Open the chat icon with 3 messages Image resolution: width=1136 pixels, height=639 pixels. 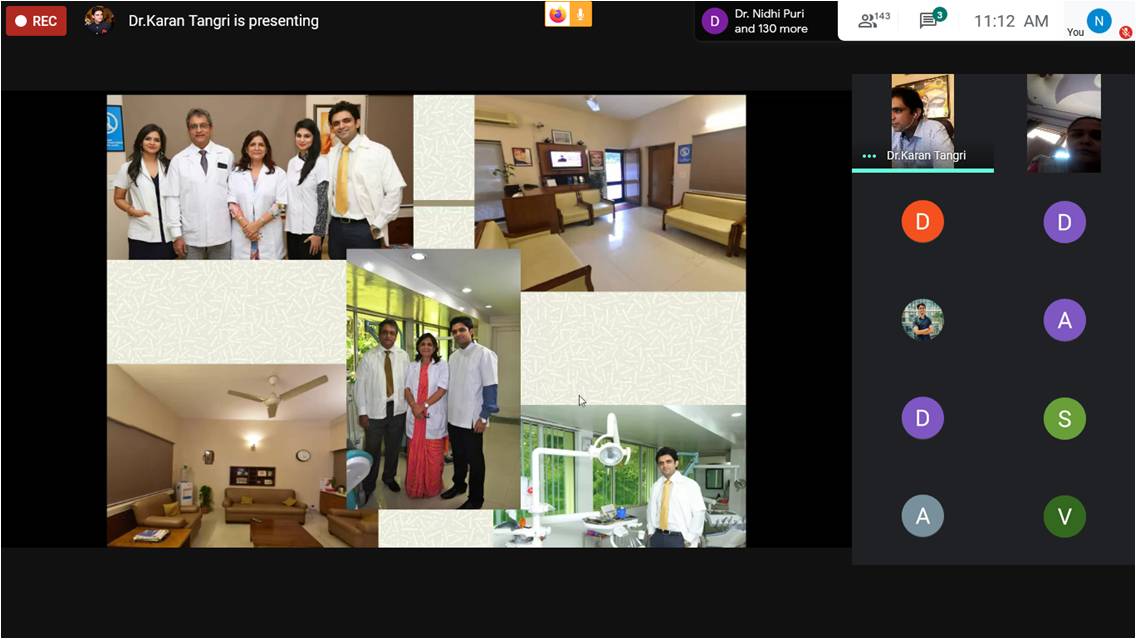pyautogui.click(x=930, y=20)
